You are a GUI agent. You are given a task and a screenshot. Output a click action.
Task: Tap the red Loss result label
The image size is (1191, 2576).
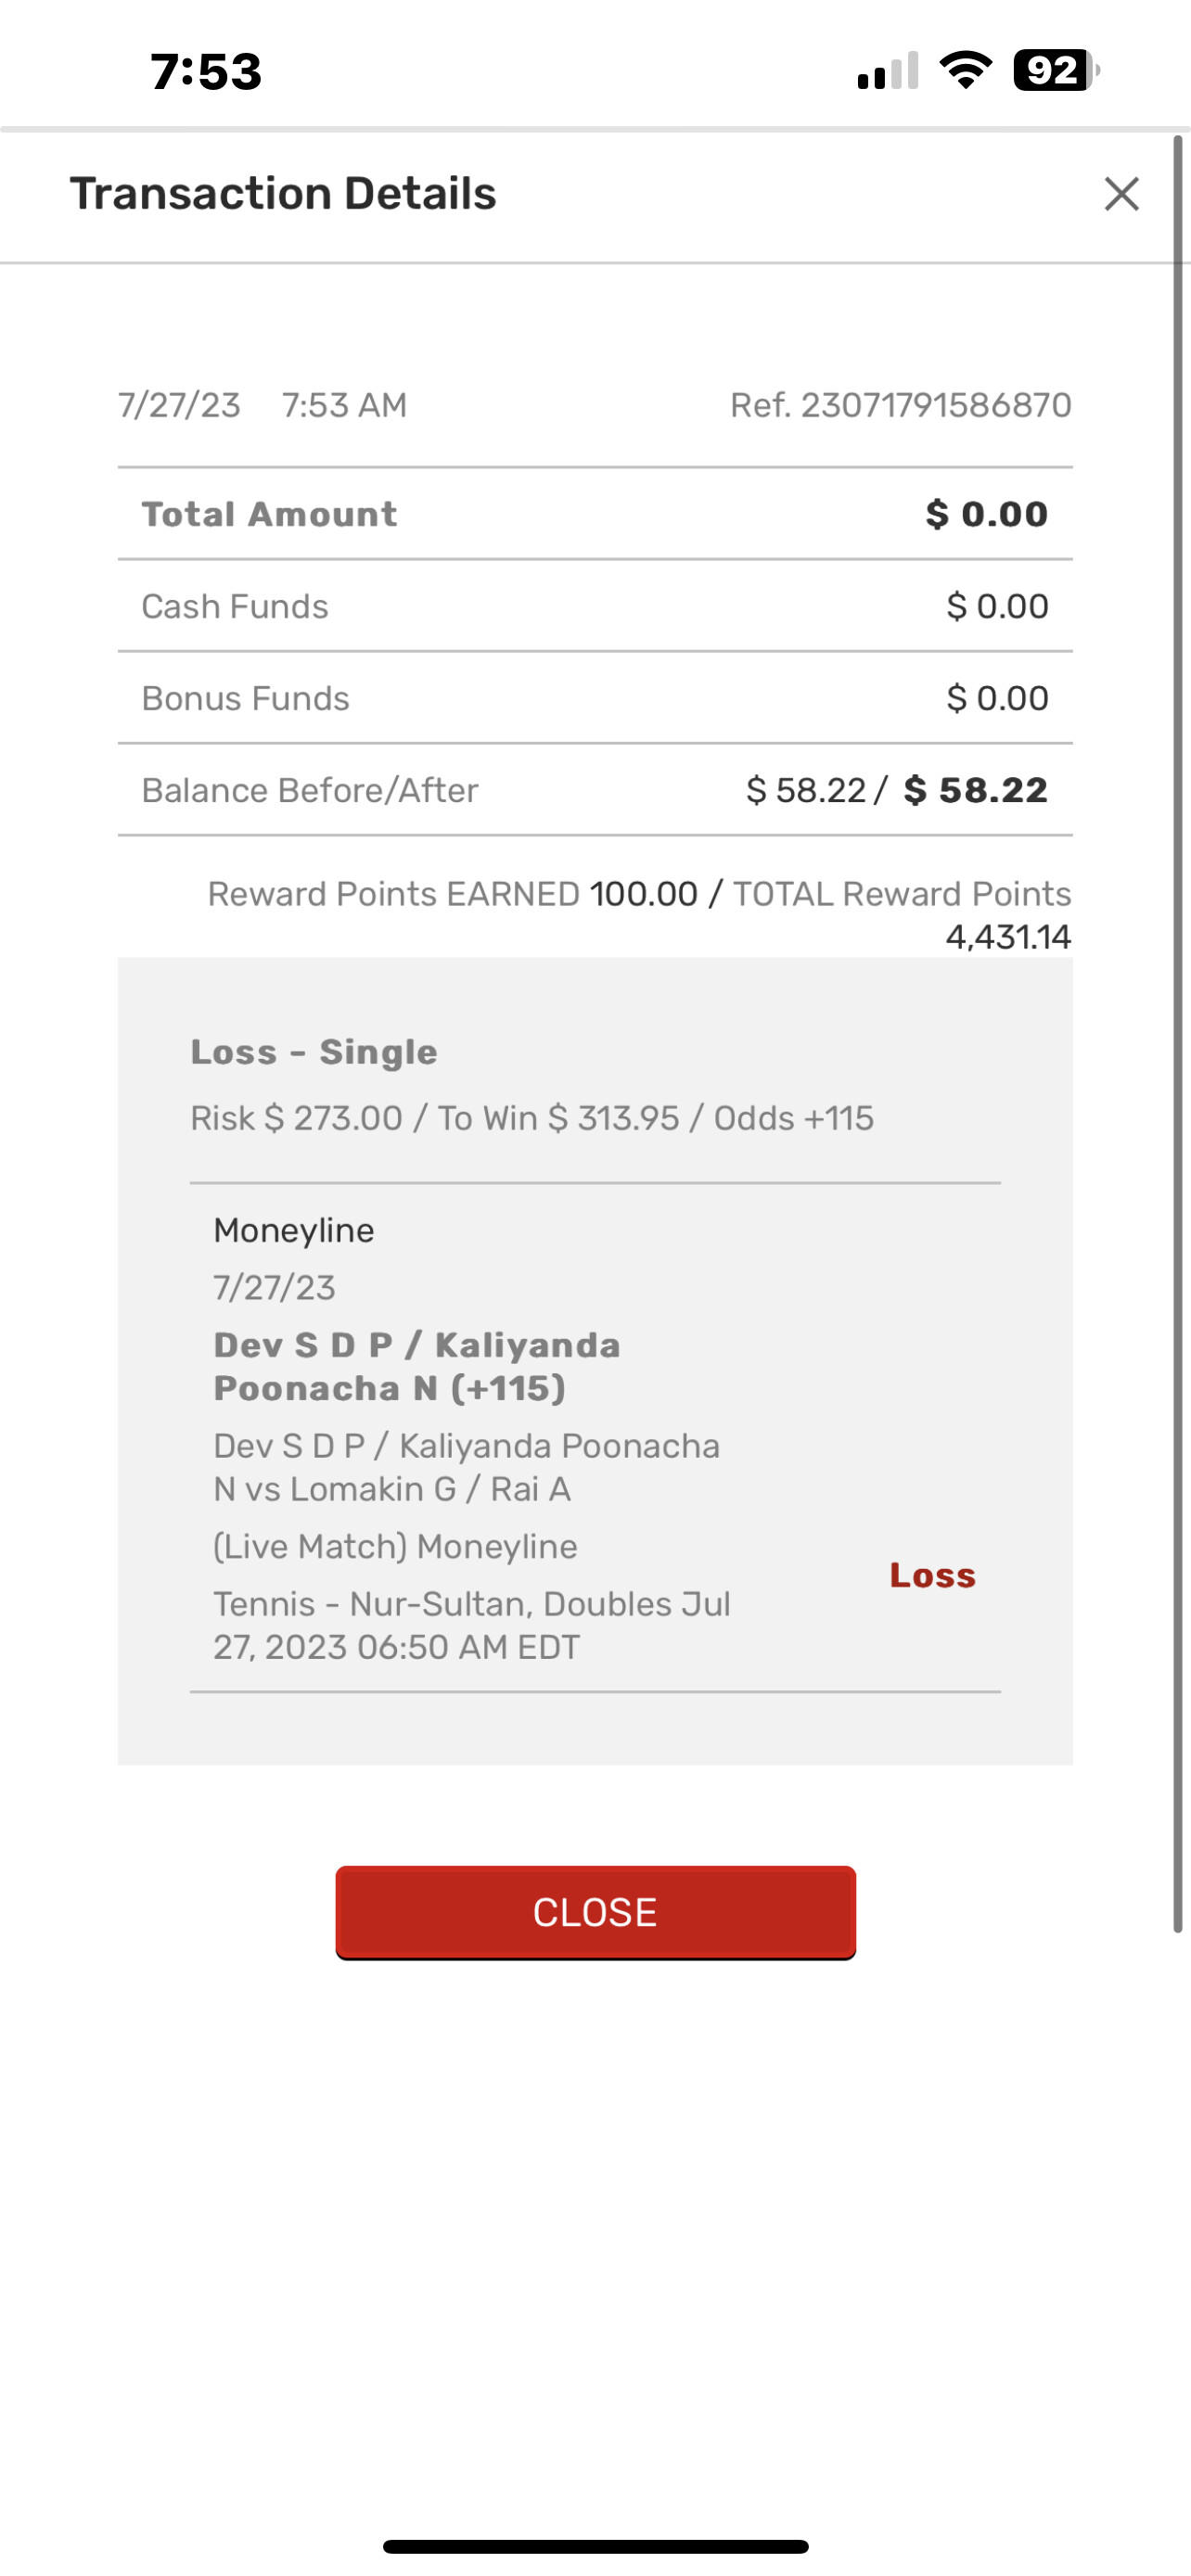click(x=932, y=1575)
